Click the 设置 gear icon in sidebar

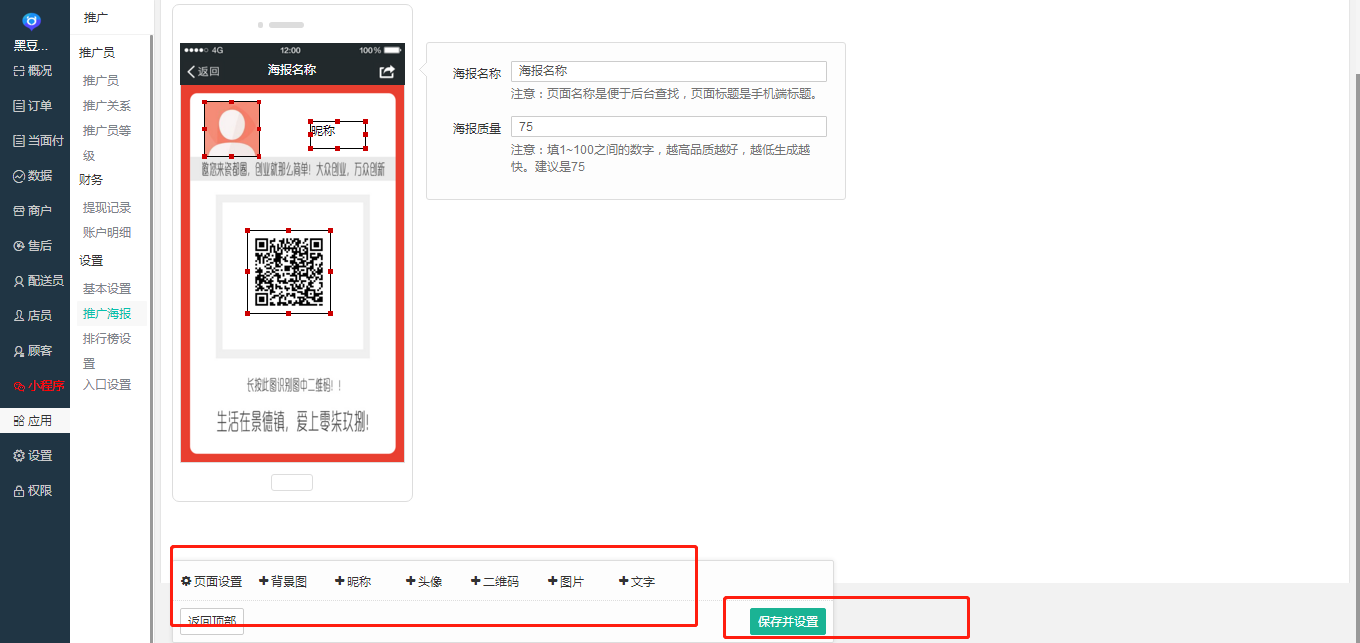pos(18,455)
